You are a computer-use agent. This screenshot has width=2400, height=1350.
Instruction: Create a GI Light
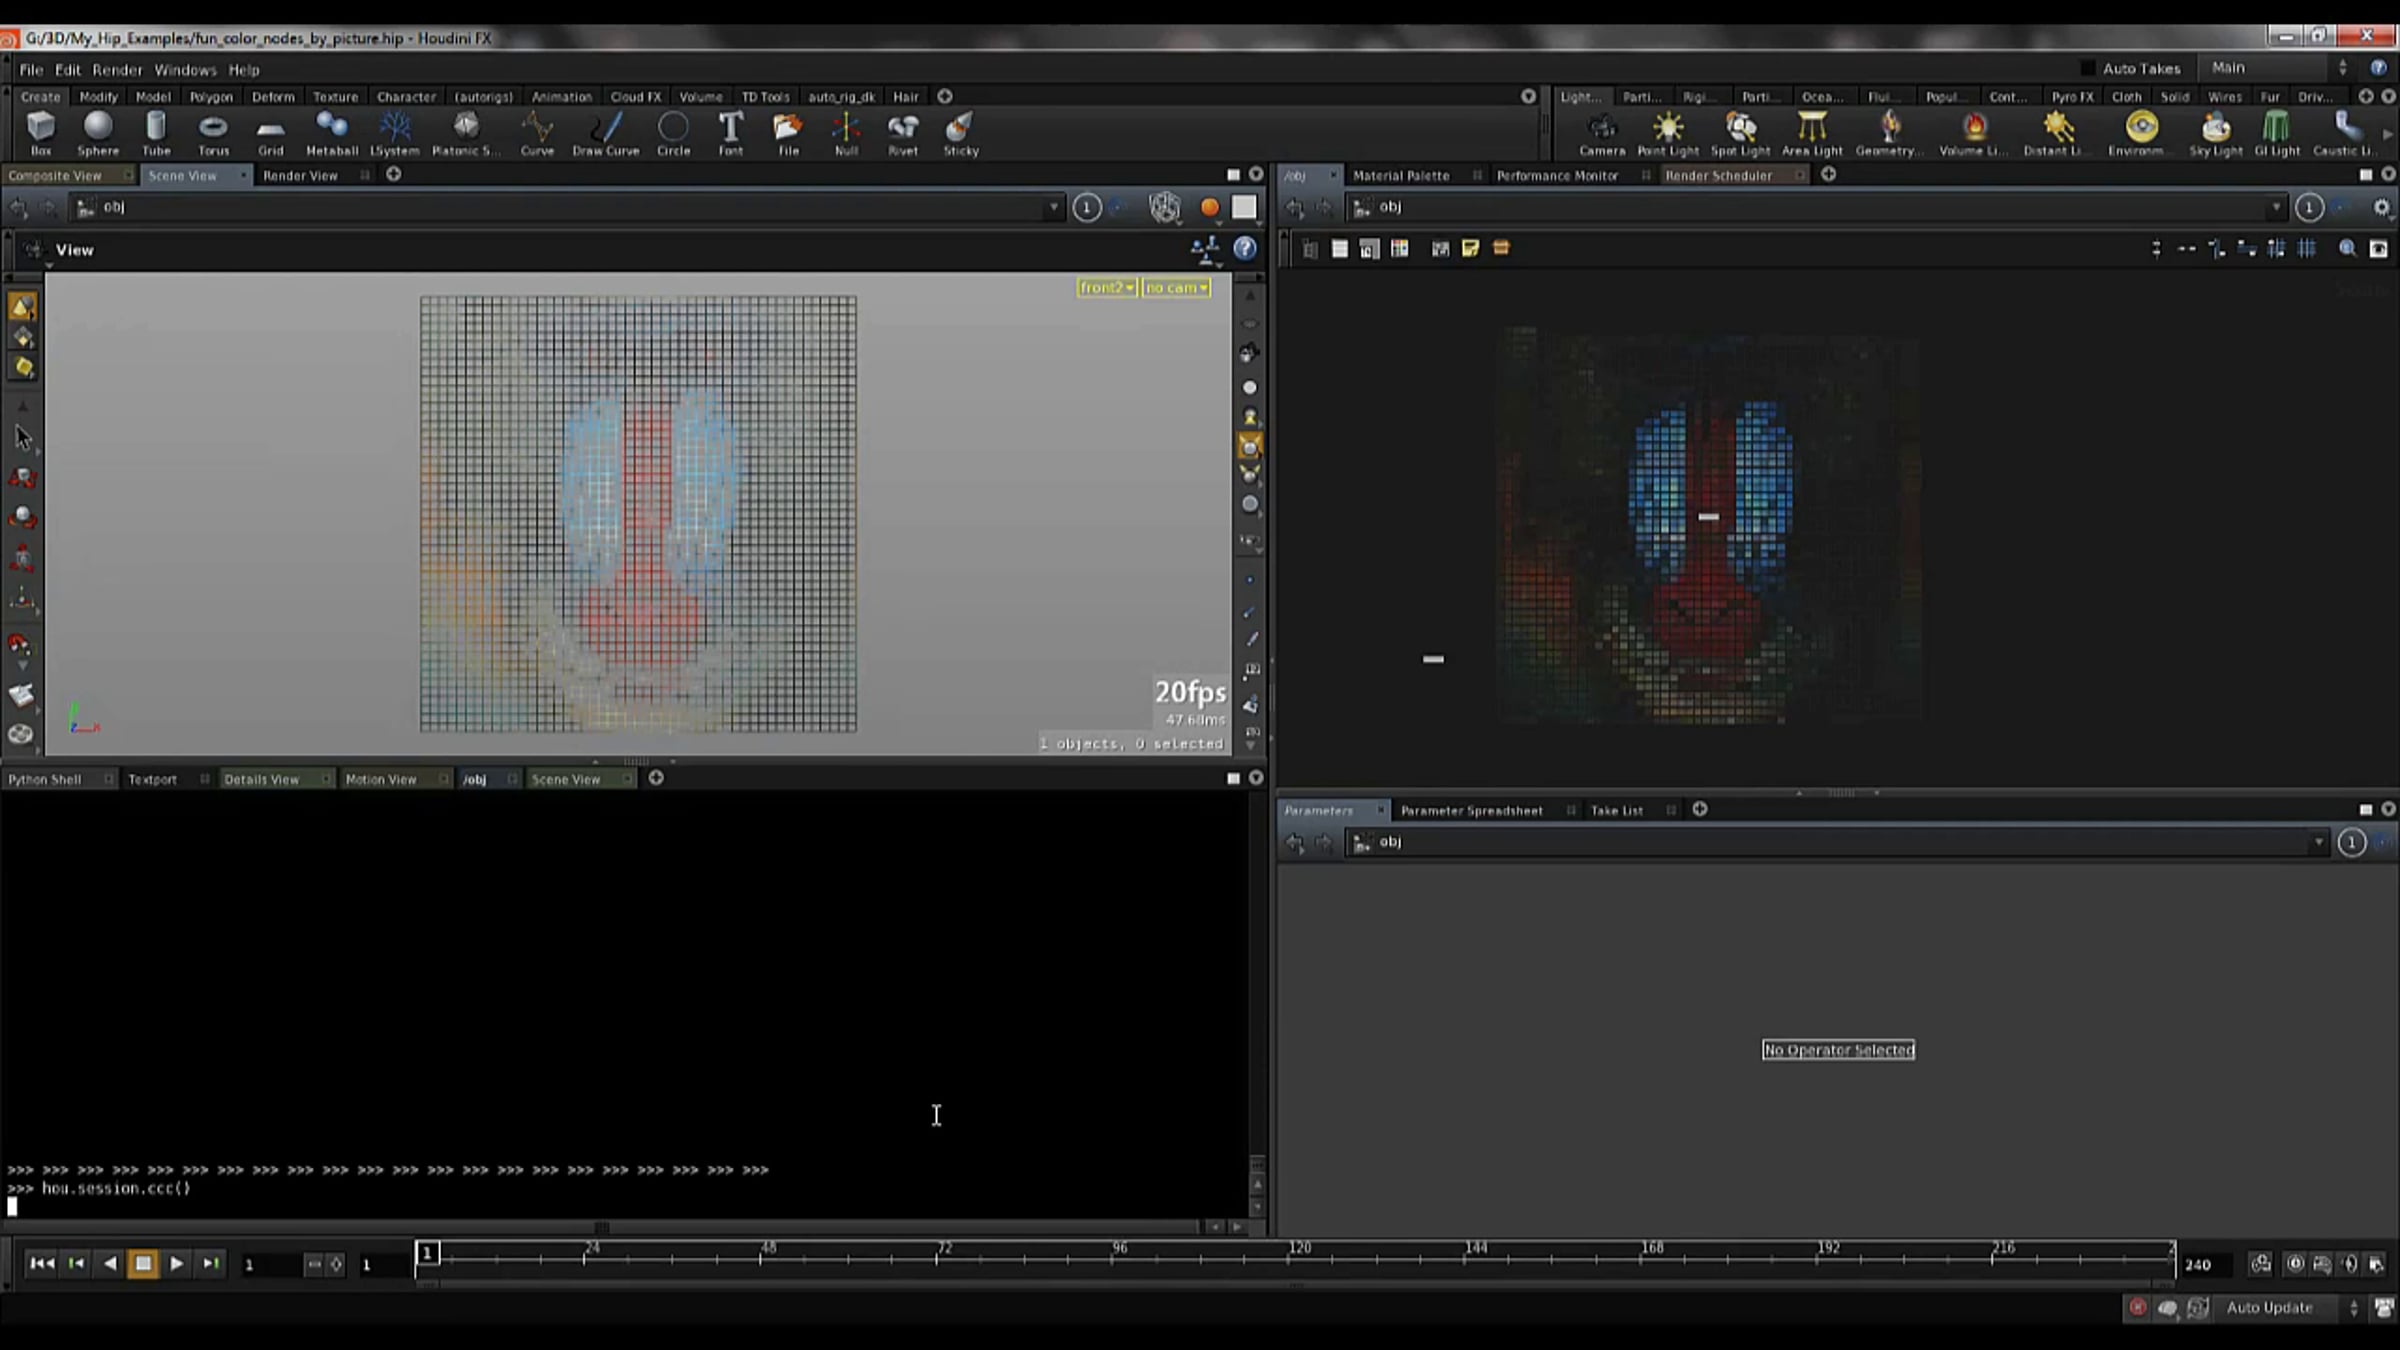point(2277,133)
